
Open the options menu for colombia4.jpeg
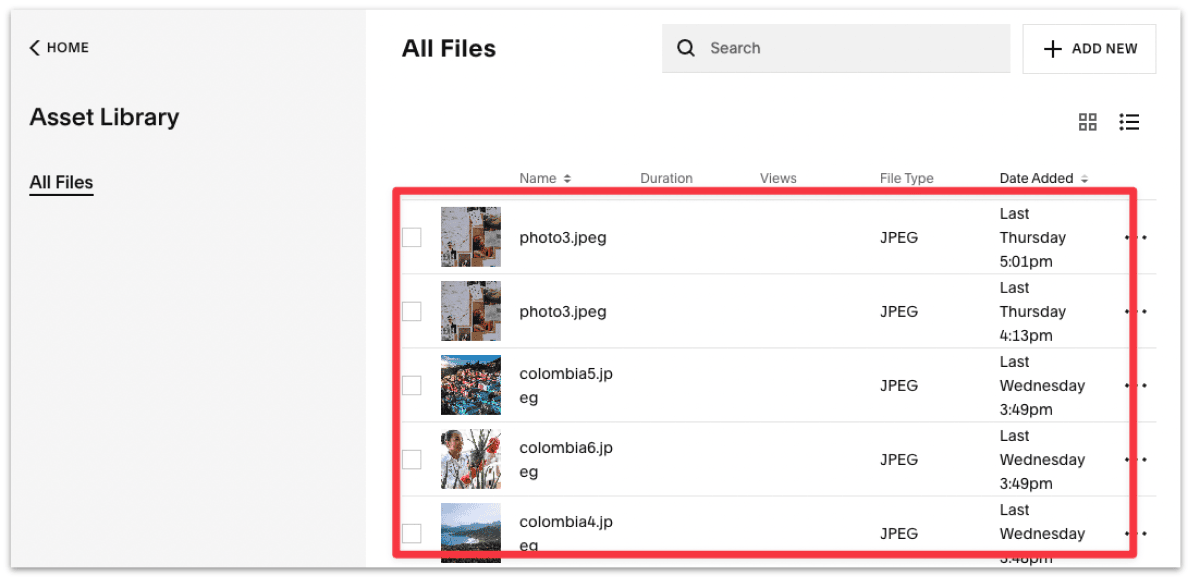[x=1135, y=533]
